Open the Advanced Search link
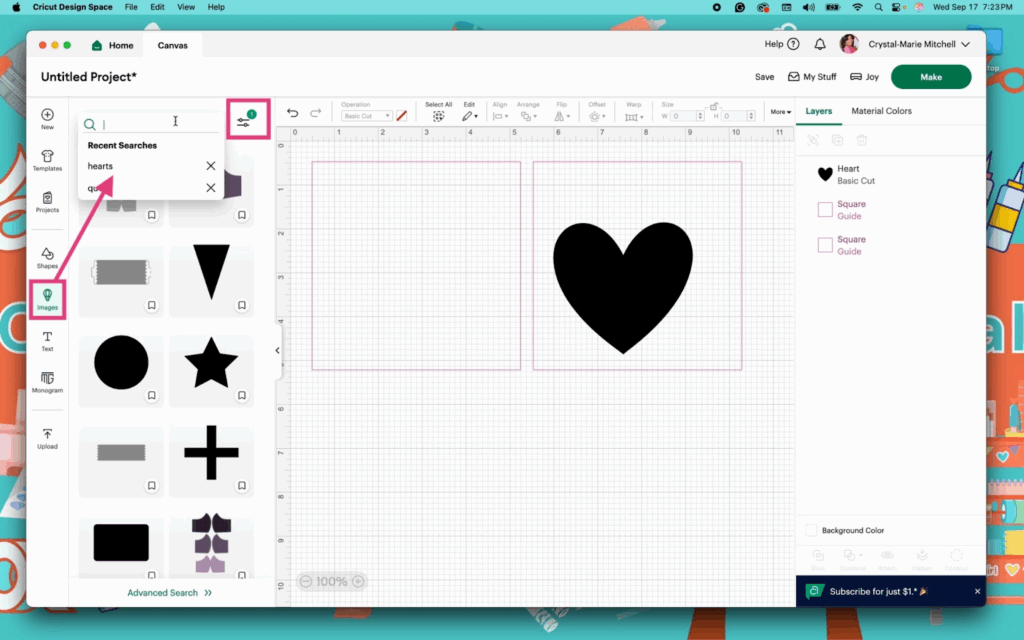This screenshot has width=1024, height=640. 169,593
